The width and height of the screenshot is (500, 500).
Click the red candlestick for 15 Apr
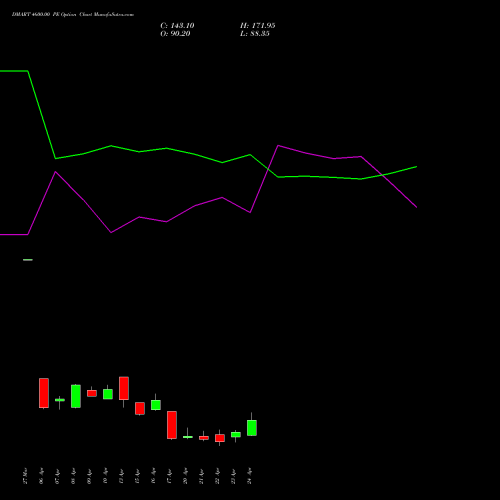[x=140, y=408]
